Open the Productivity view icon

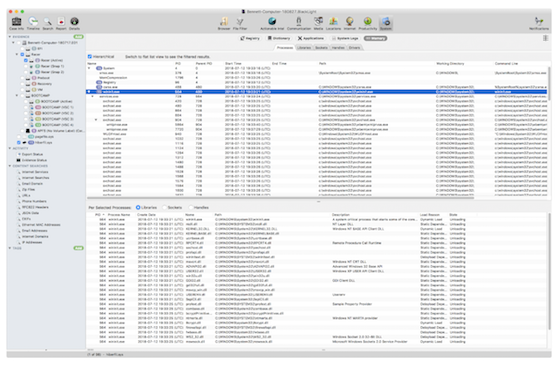[x=368, y=22]
